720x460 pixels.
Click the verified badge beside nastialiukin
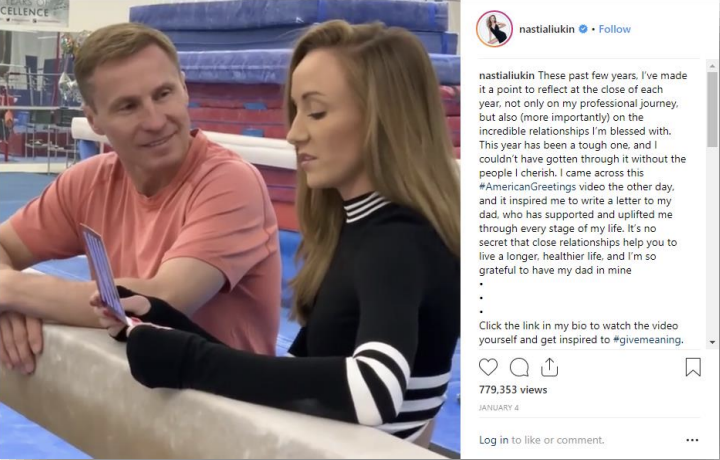tap(583, 29)
